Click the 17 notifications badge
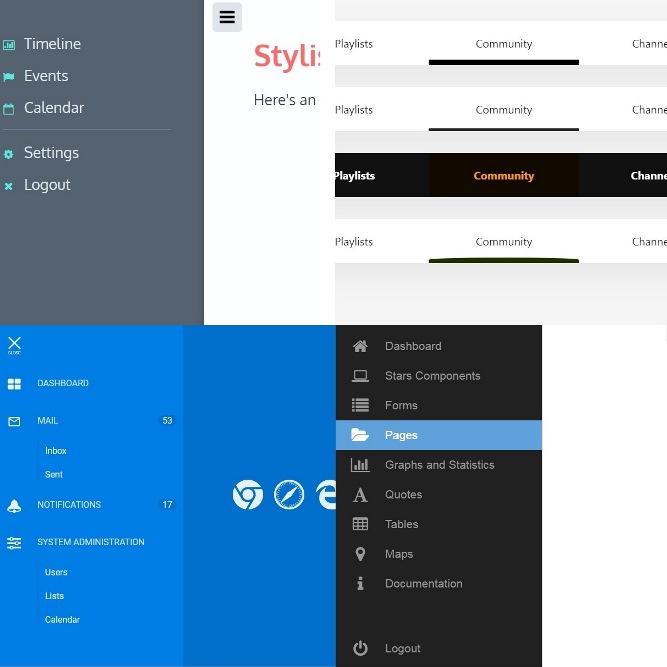 pyautogui.click(x=167, y=505)
